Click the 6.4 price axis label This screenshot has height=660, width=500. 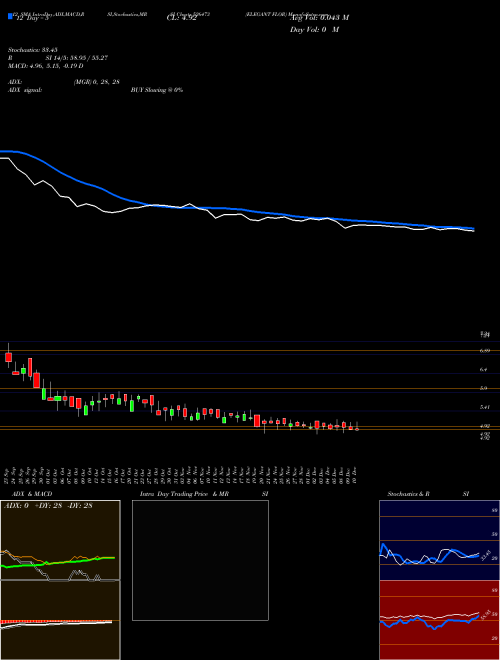click(484, 370)
